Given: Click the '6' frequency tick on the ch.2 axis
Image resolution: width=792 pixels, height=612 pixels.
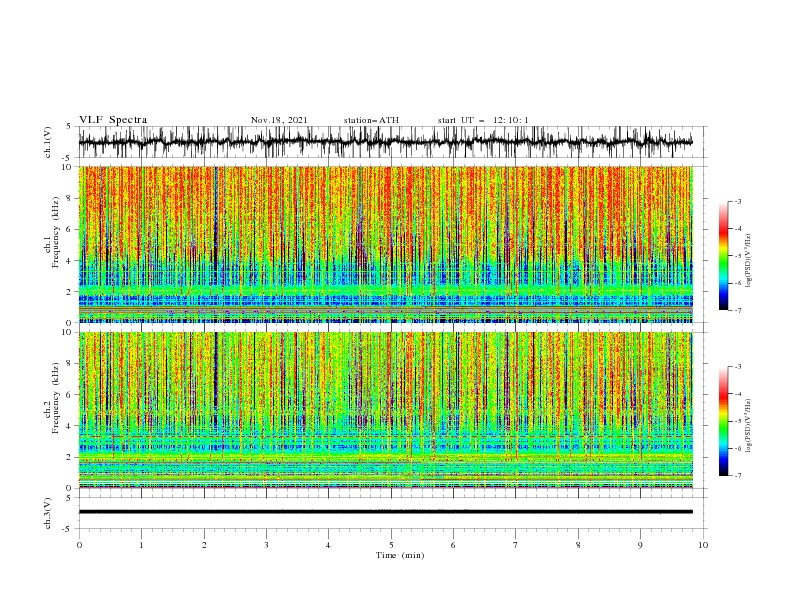Looking at the screenshot, I should 70,394.
